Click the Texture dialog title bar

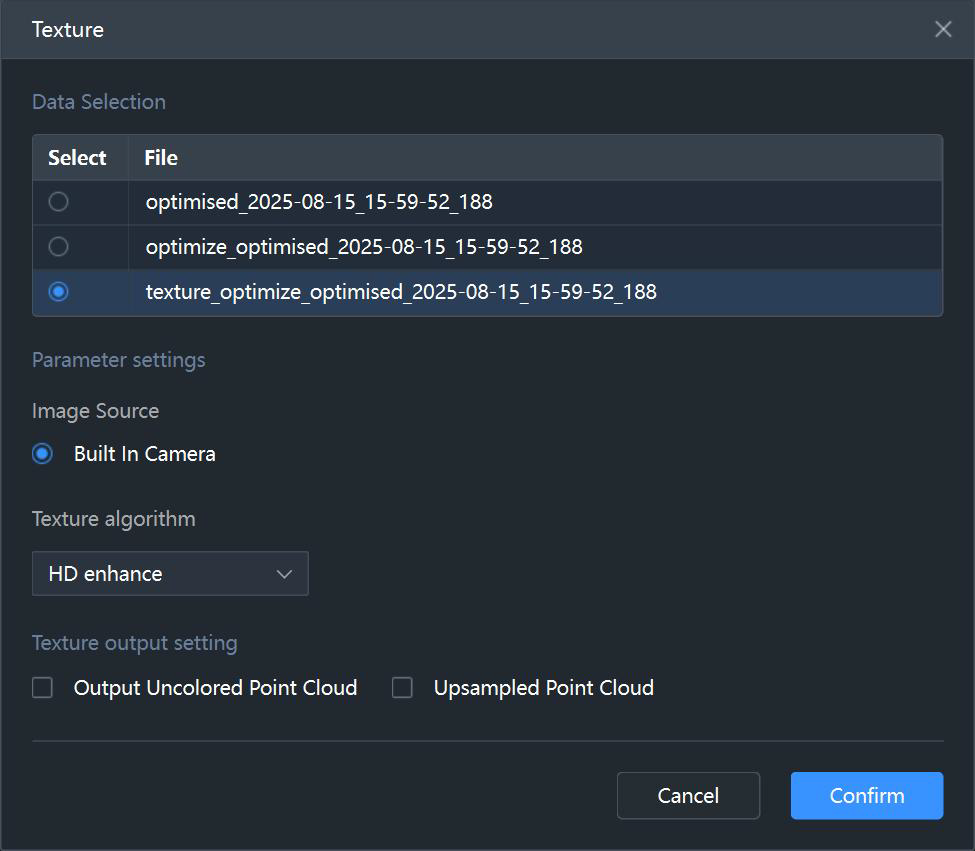pos(466,29)
